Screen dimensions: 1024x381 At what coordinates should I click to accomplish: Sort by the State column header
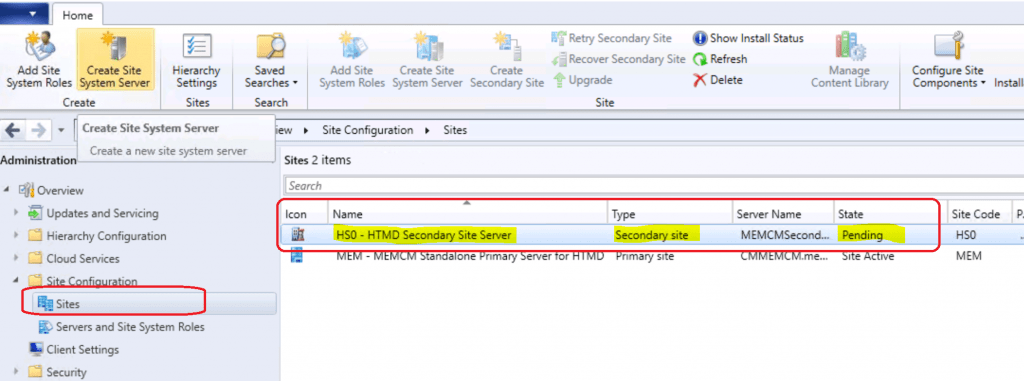(x=889, y=214)
